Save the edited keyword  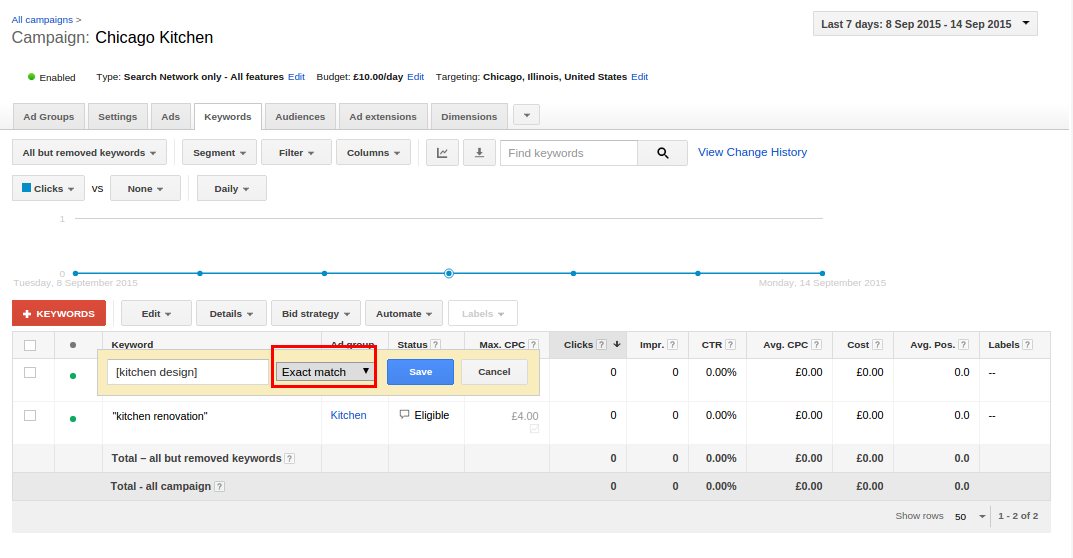pos(420,372)
